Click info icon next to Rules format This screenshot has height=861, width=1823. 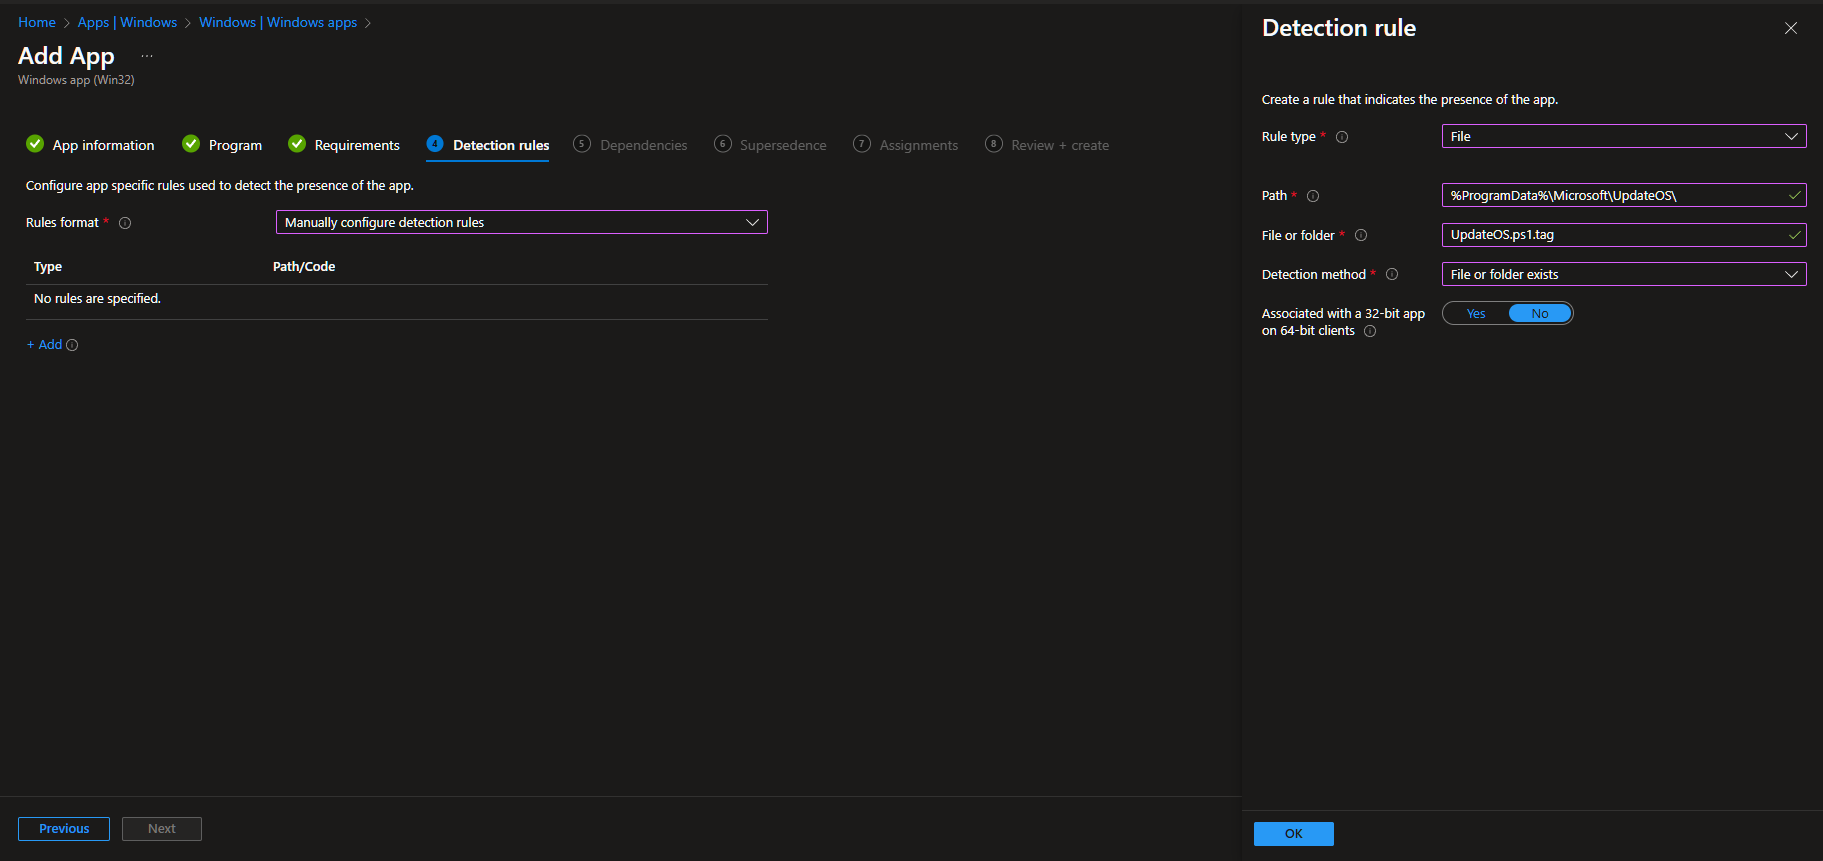click(x=125, y=223)
